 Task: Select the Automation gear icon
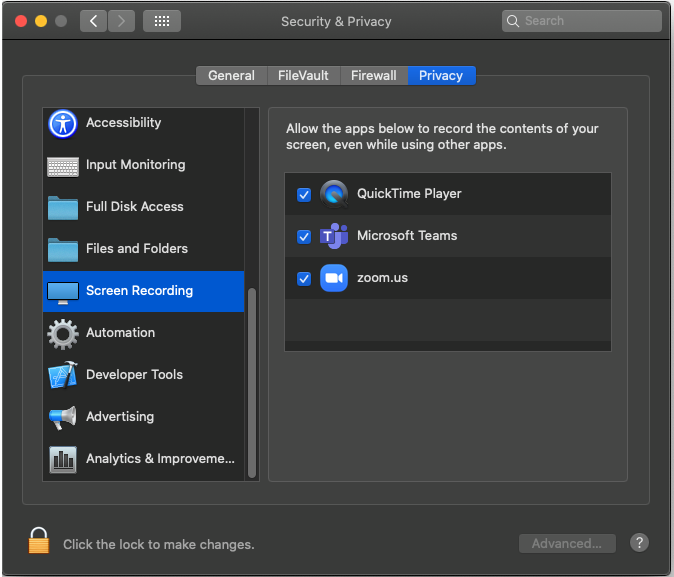pyautogui.click(x=63, y=333)
